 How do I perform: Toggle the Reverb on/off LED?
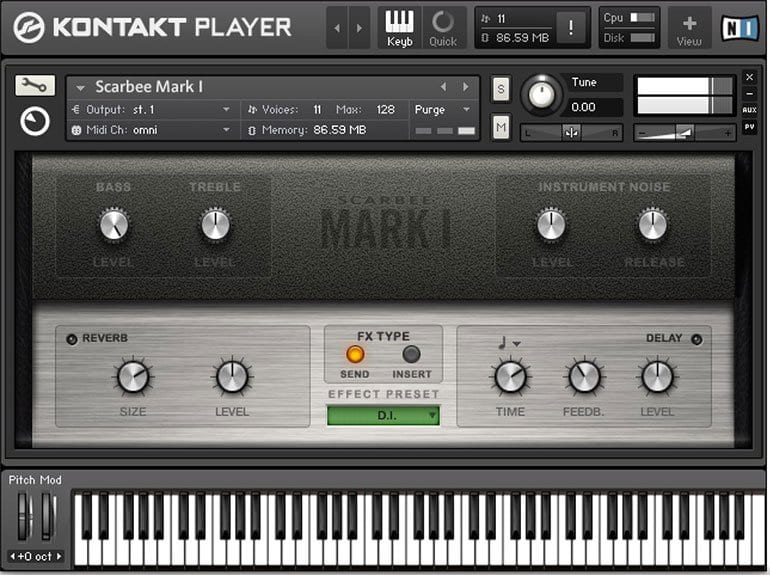pos(72,339)
